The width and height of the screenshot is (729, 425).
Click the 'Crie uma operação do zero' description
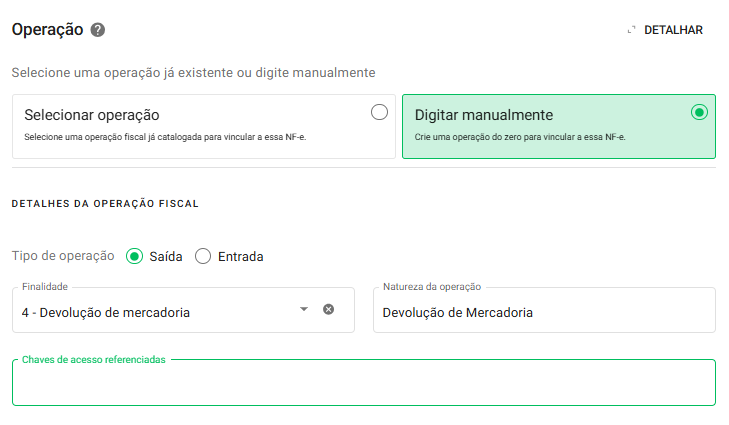(x=520, y=136)
